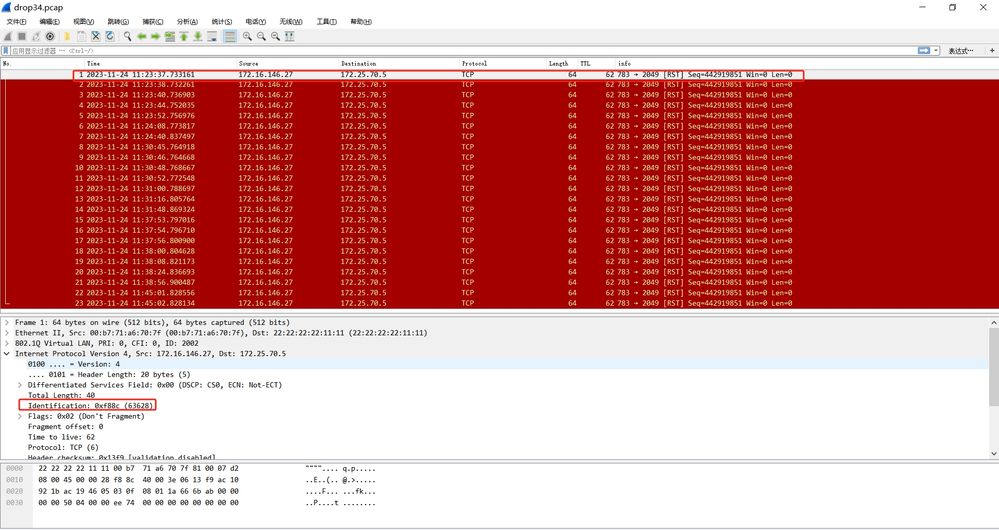This screenshot has width=999, height=530.
Task: Open the 电话(Y) menu
Action: click(255, 22)
